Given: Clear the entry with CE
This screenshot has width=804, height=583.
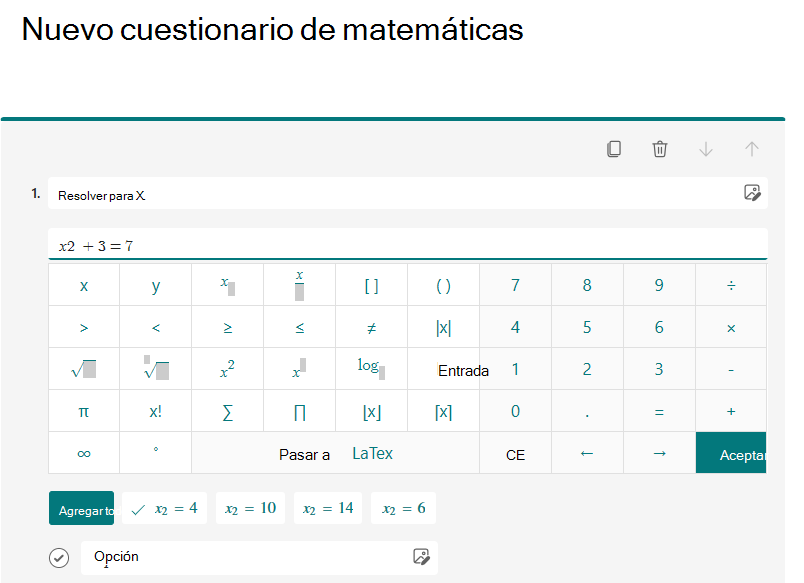Looking at the screenshot, I should pyautogui.click(x=515, y=454).
